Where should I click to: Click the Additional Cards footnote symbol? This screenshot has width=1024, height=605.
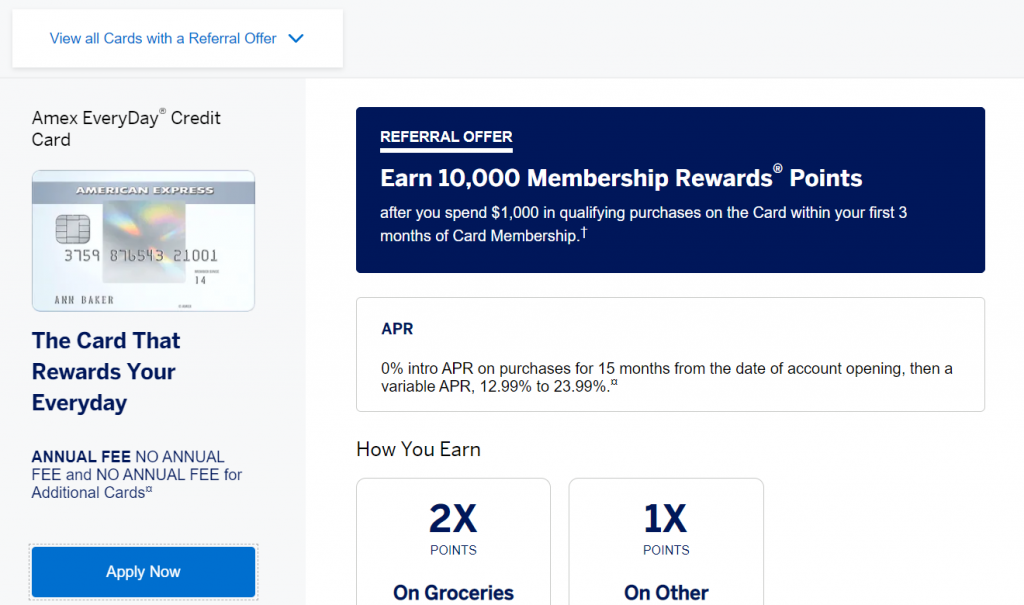(149, 489)
